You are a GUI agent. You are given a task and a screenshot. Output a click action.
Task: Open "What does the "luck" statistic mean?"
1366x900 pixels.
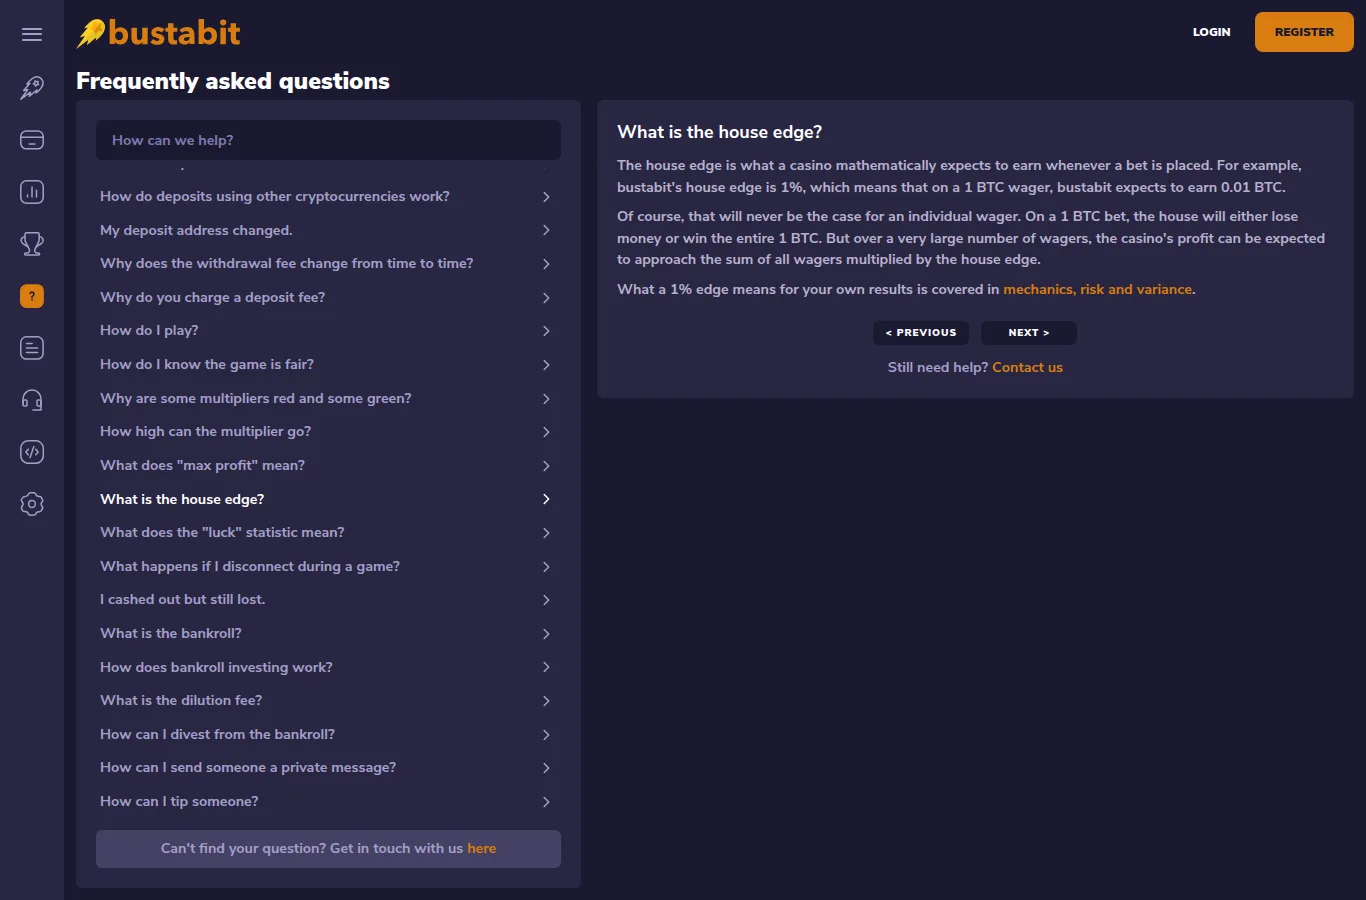point(328,533)
